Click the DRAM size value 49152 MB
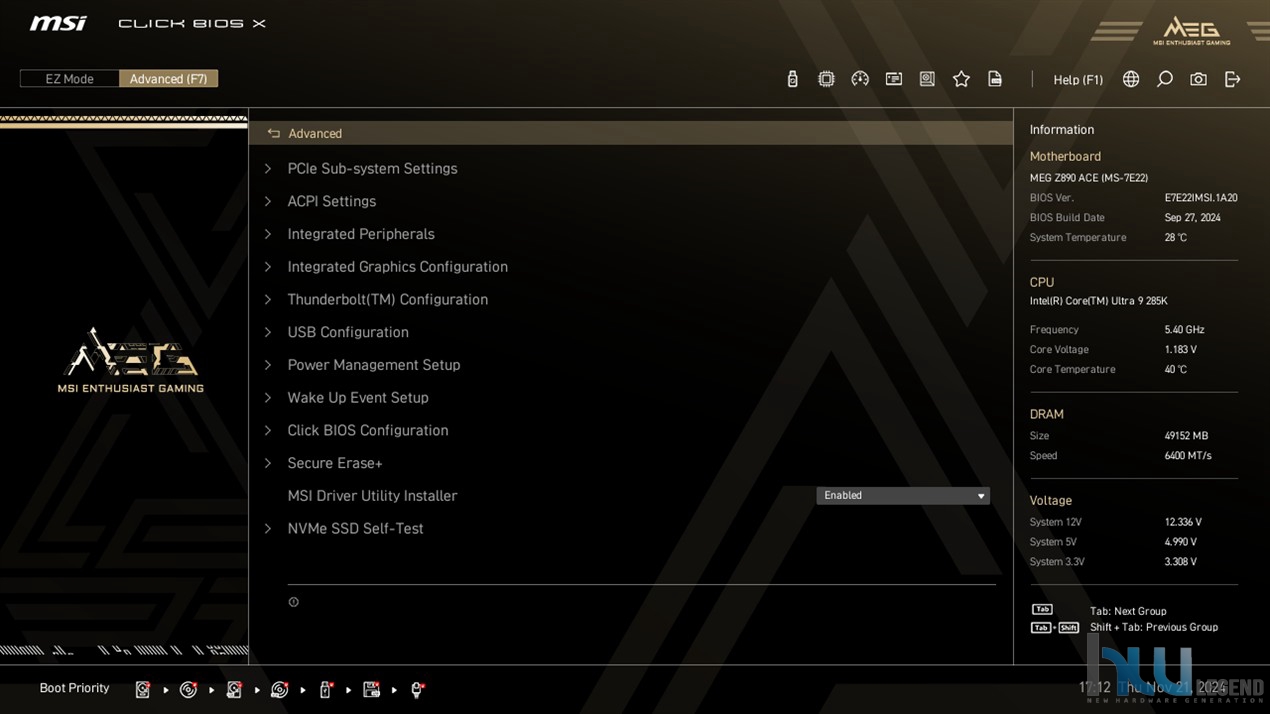 (1186, 436)
